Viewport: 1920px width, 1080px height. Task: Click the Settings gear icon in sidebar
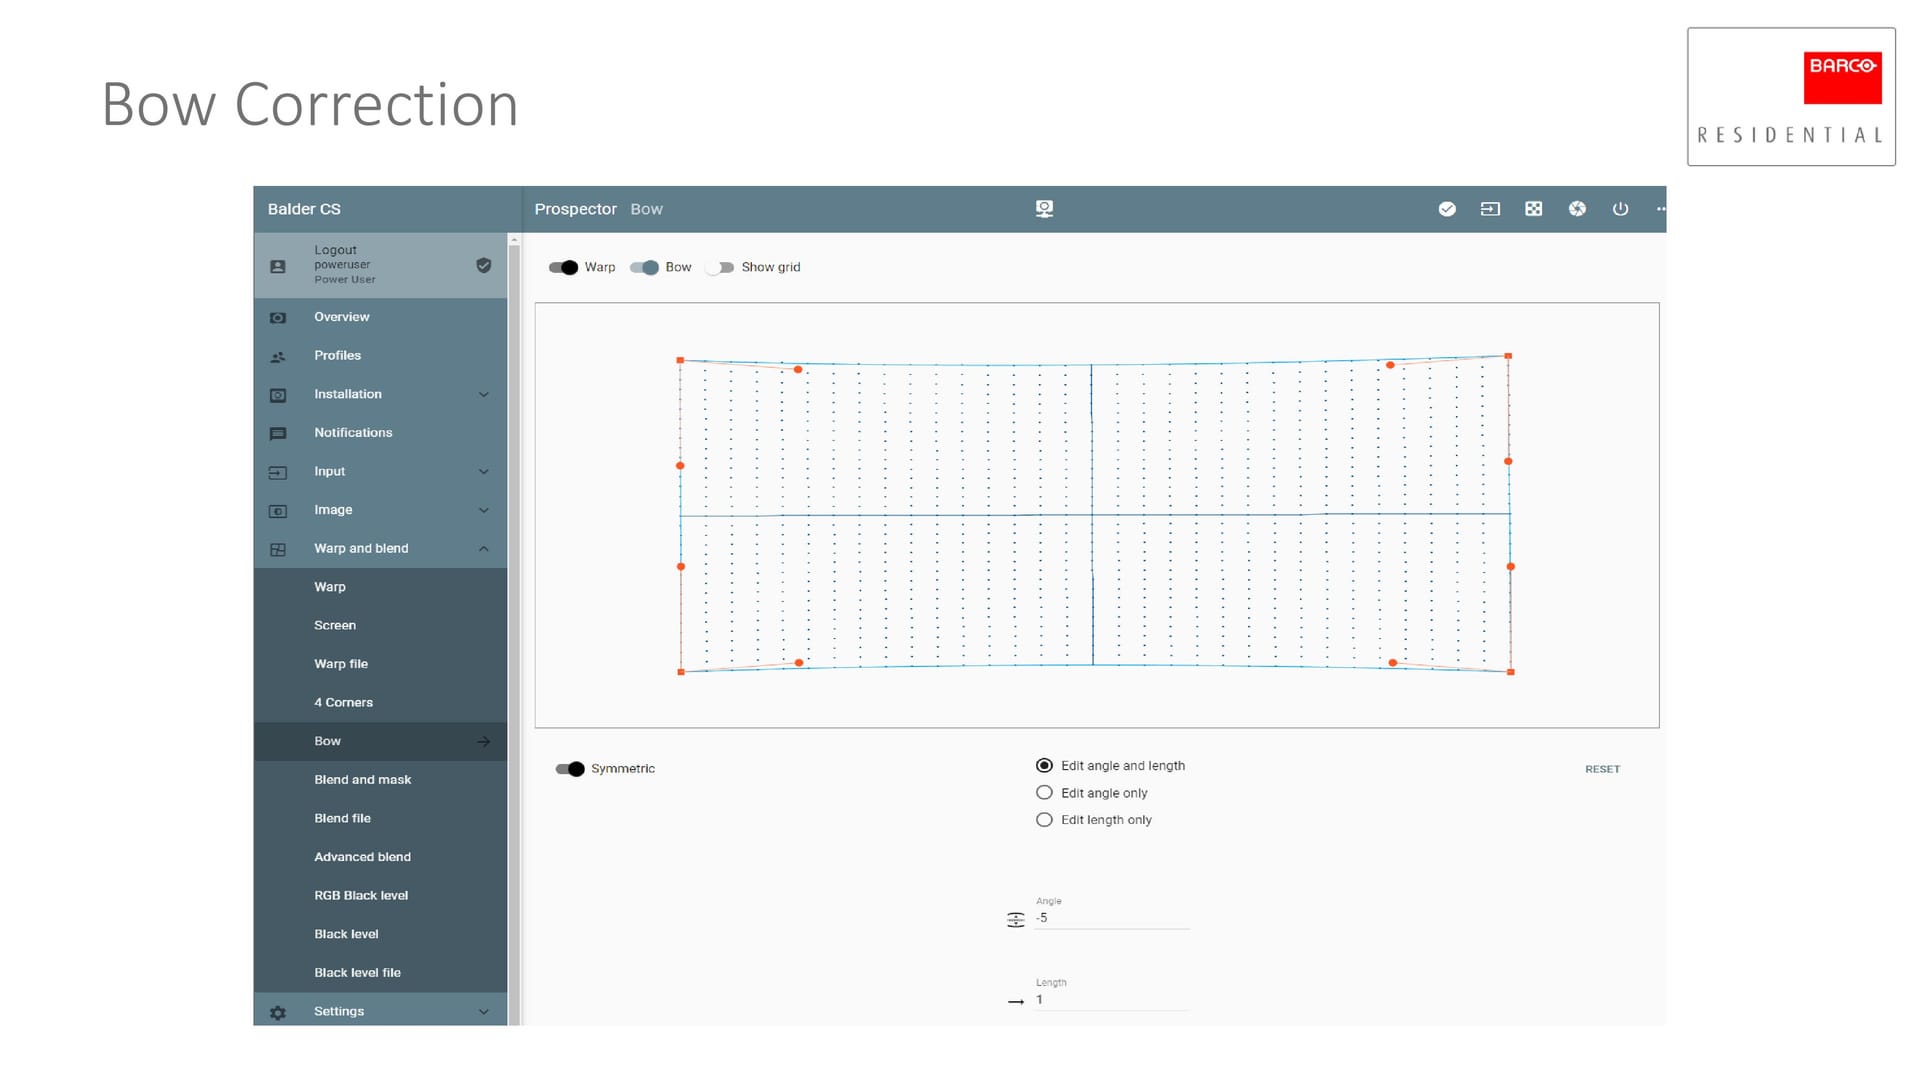coord(278,1012)
